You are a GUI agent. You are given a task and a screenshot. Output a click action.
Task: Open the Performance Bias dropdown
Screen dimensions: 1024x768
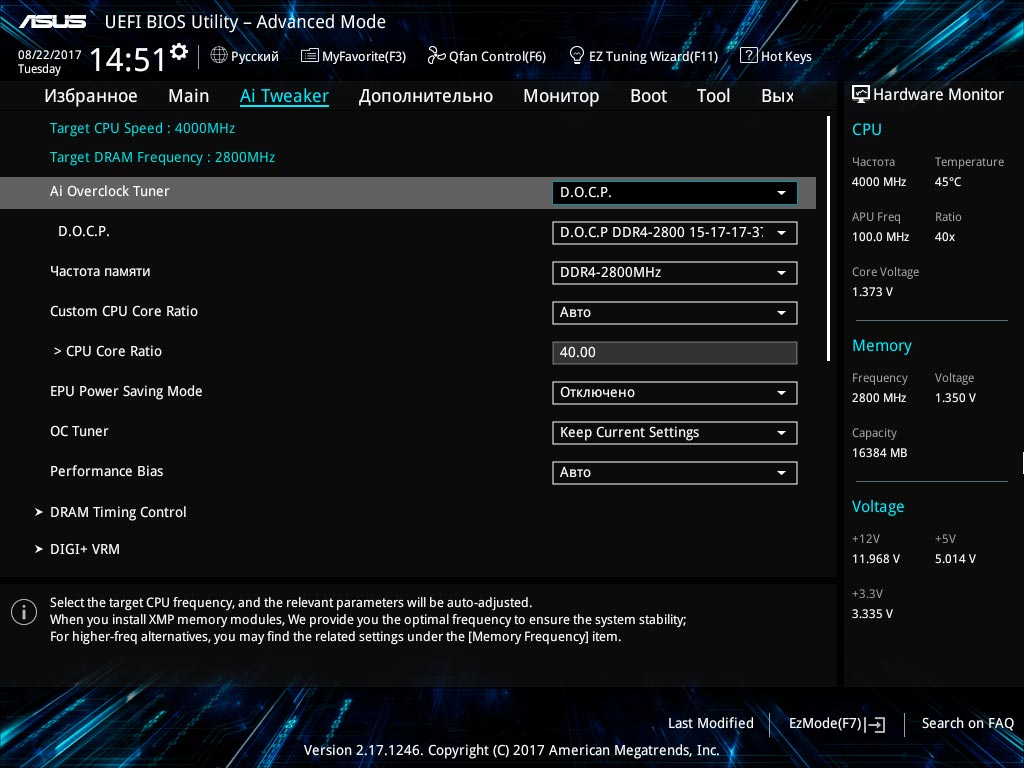[675, 473]
